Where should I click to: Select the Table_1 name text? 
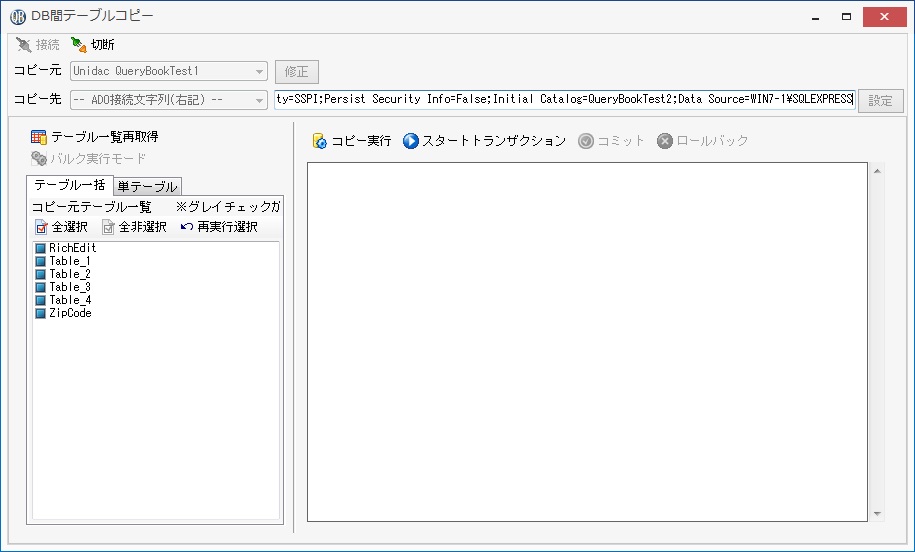coord(69,261)
